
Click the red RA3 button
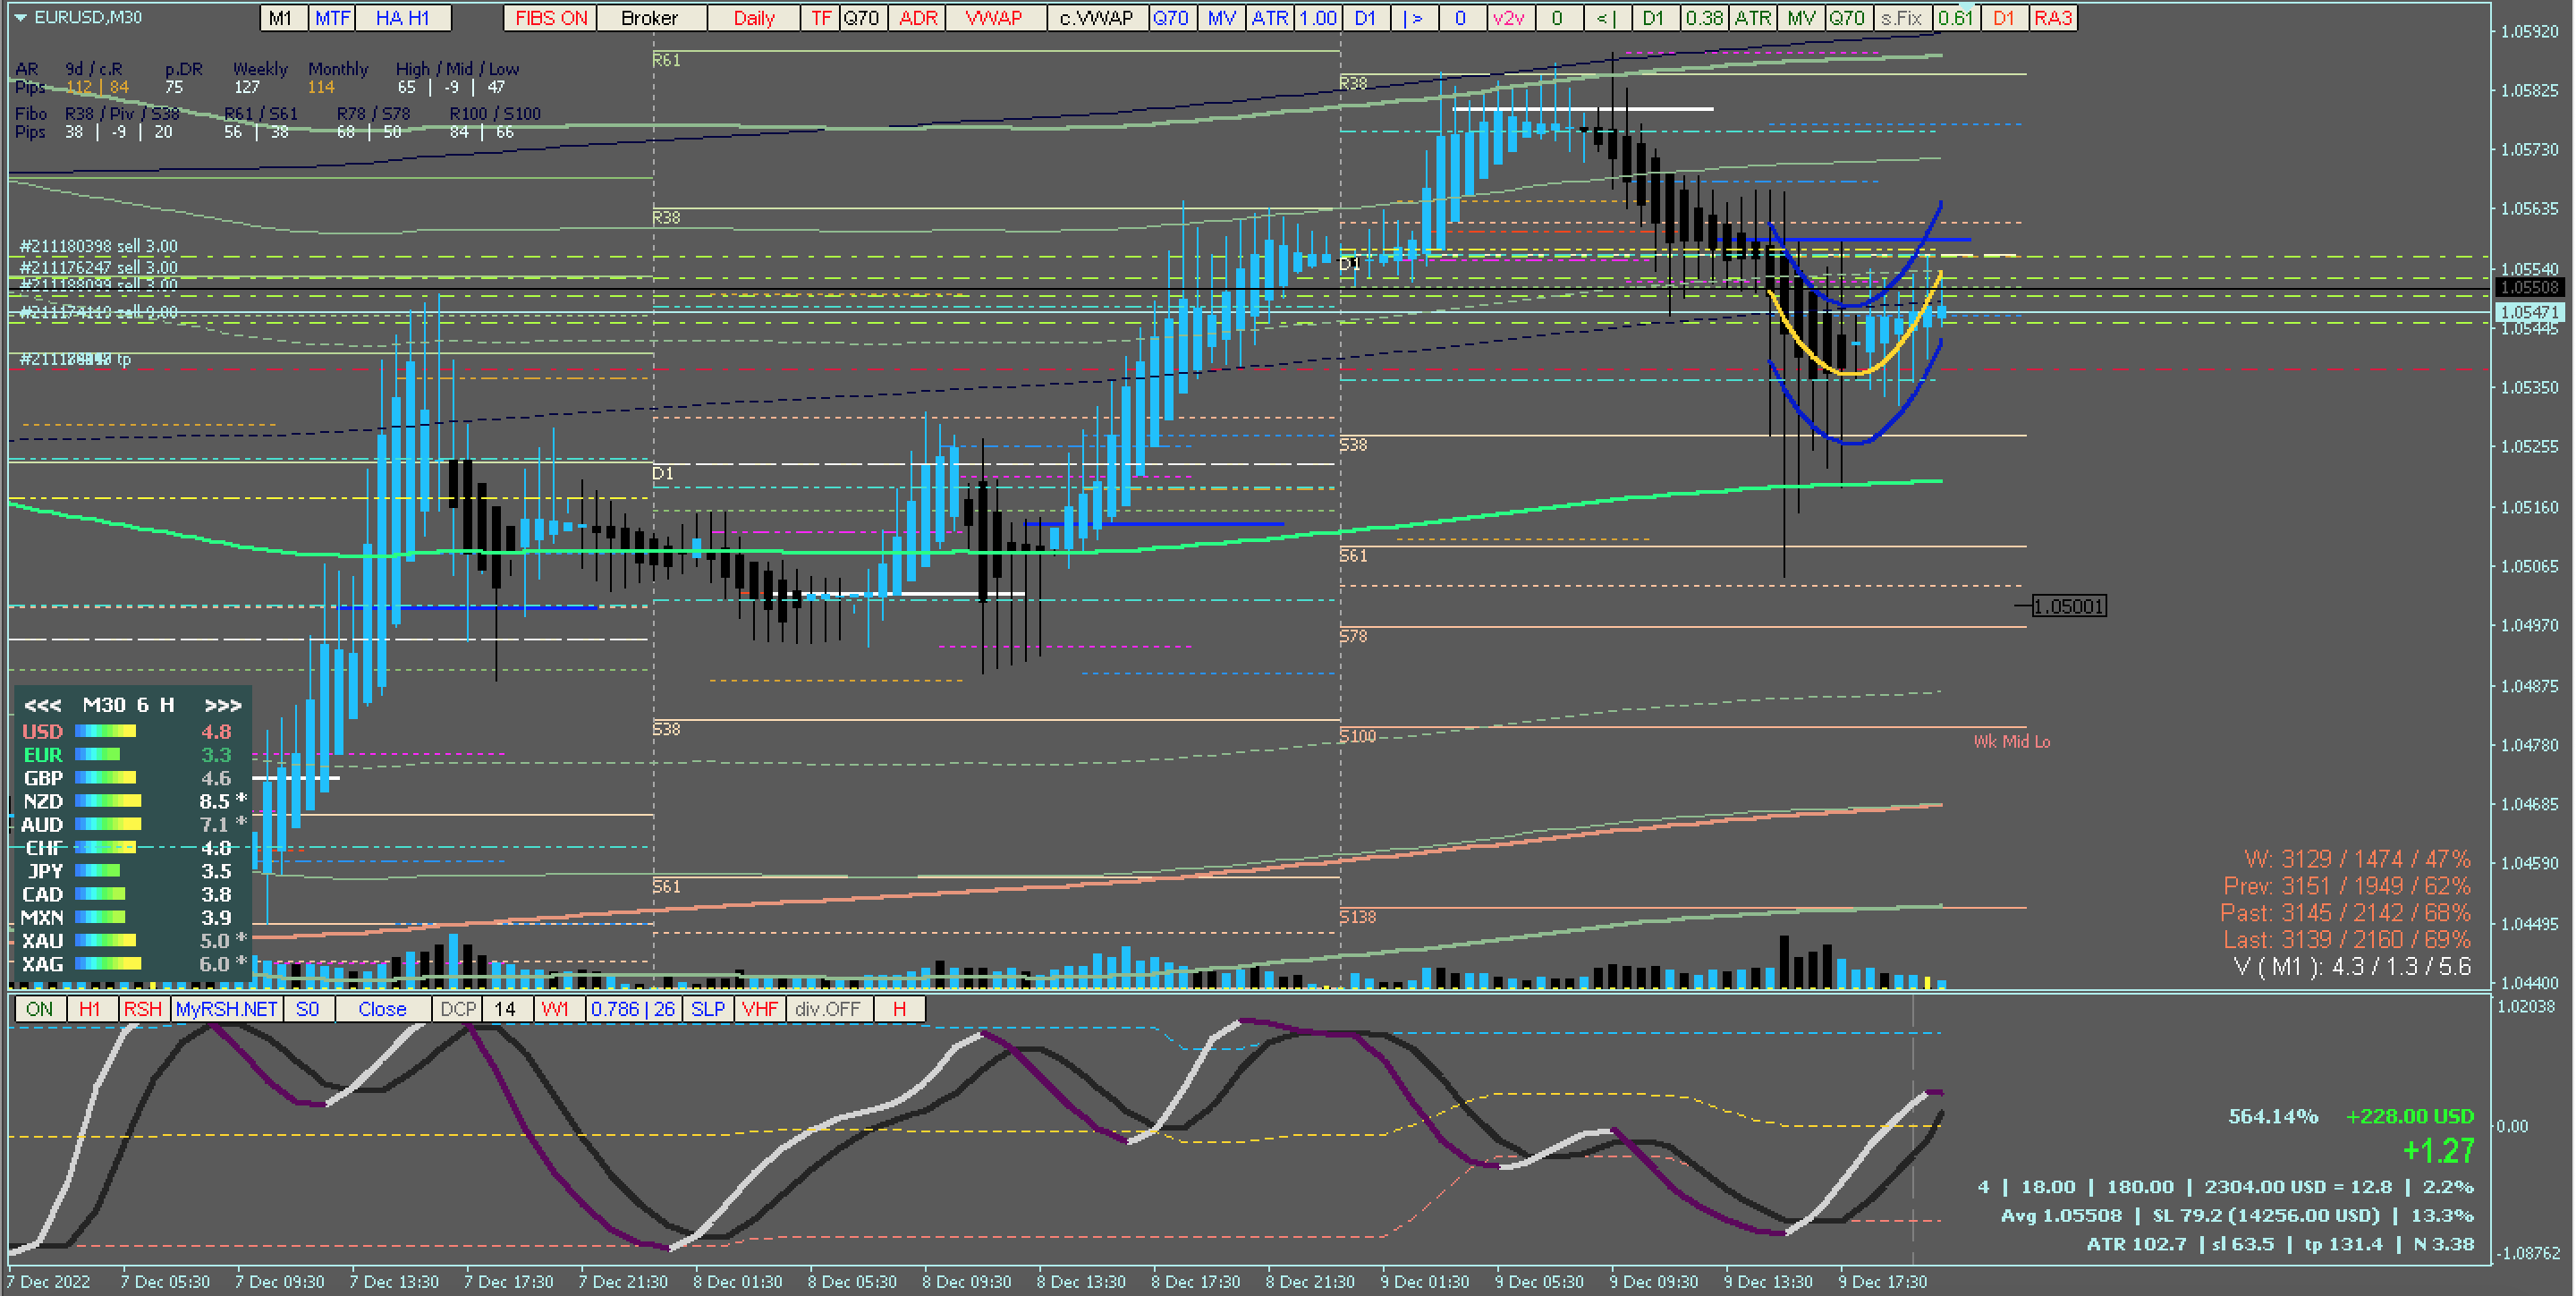[x=2053, y=18]
